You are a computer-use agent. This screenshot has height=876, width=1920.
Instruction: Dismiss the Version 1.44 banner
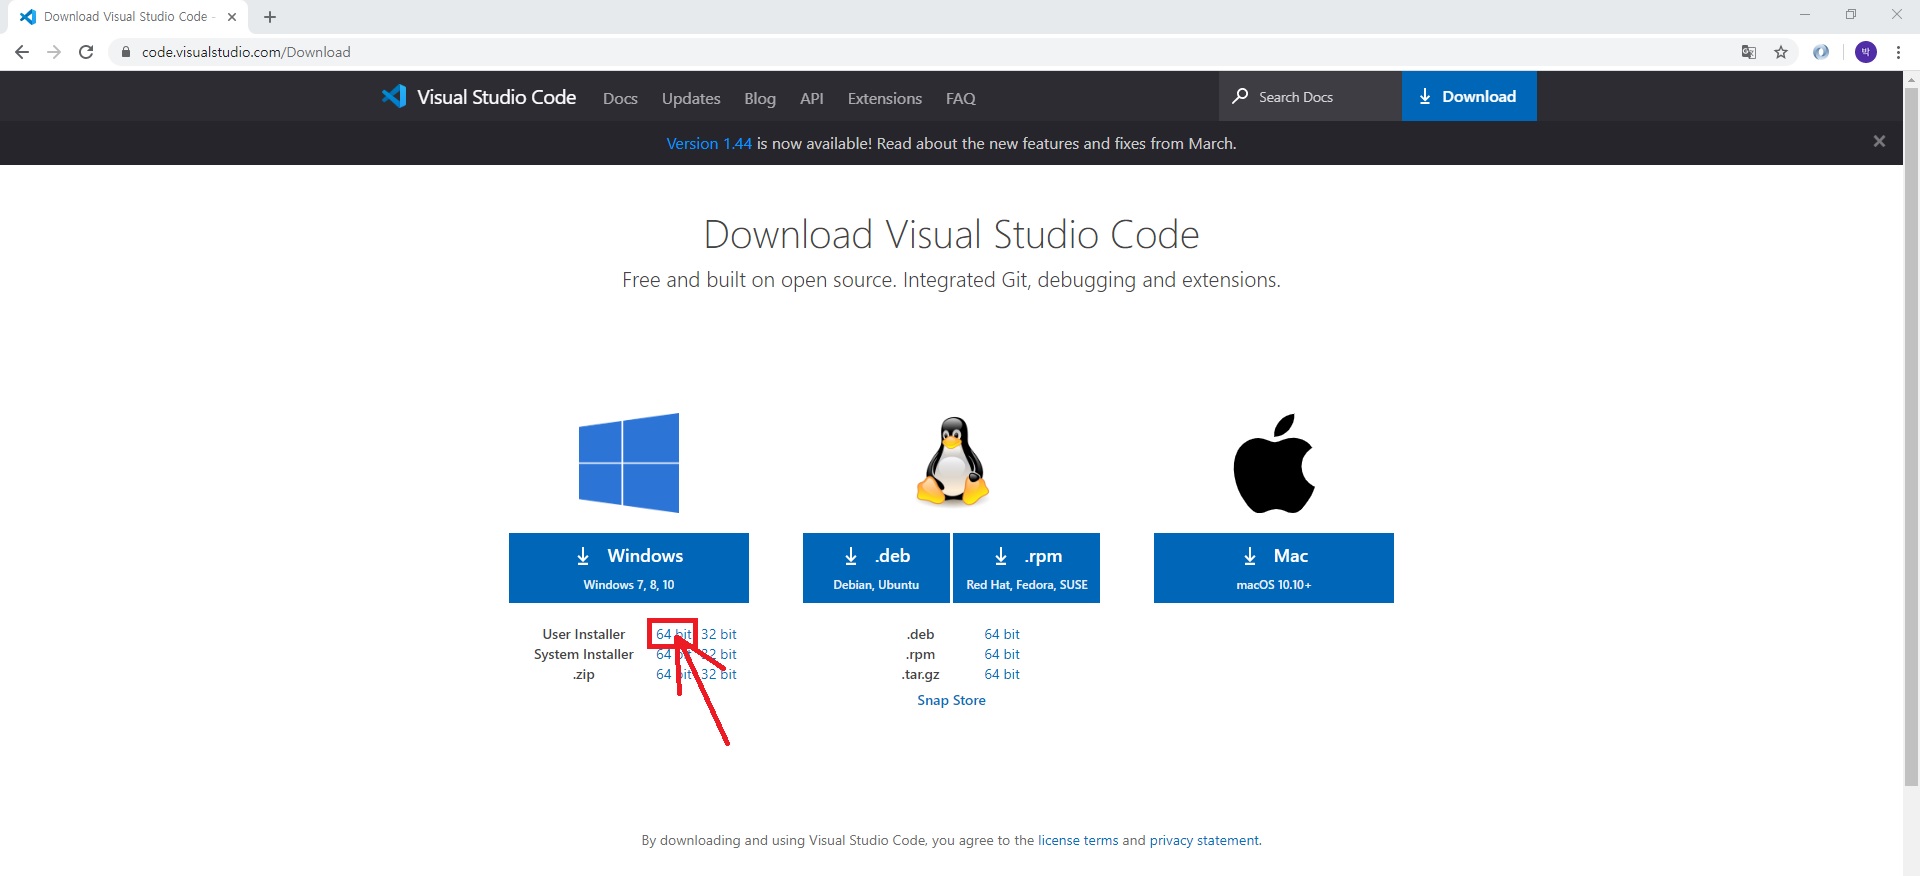point(1879,141)
